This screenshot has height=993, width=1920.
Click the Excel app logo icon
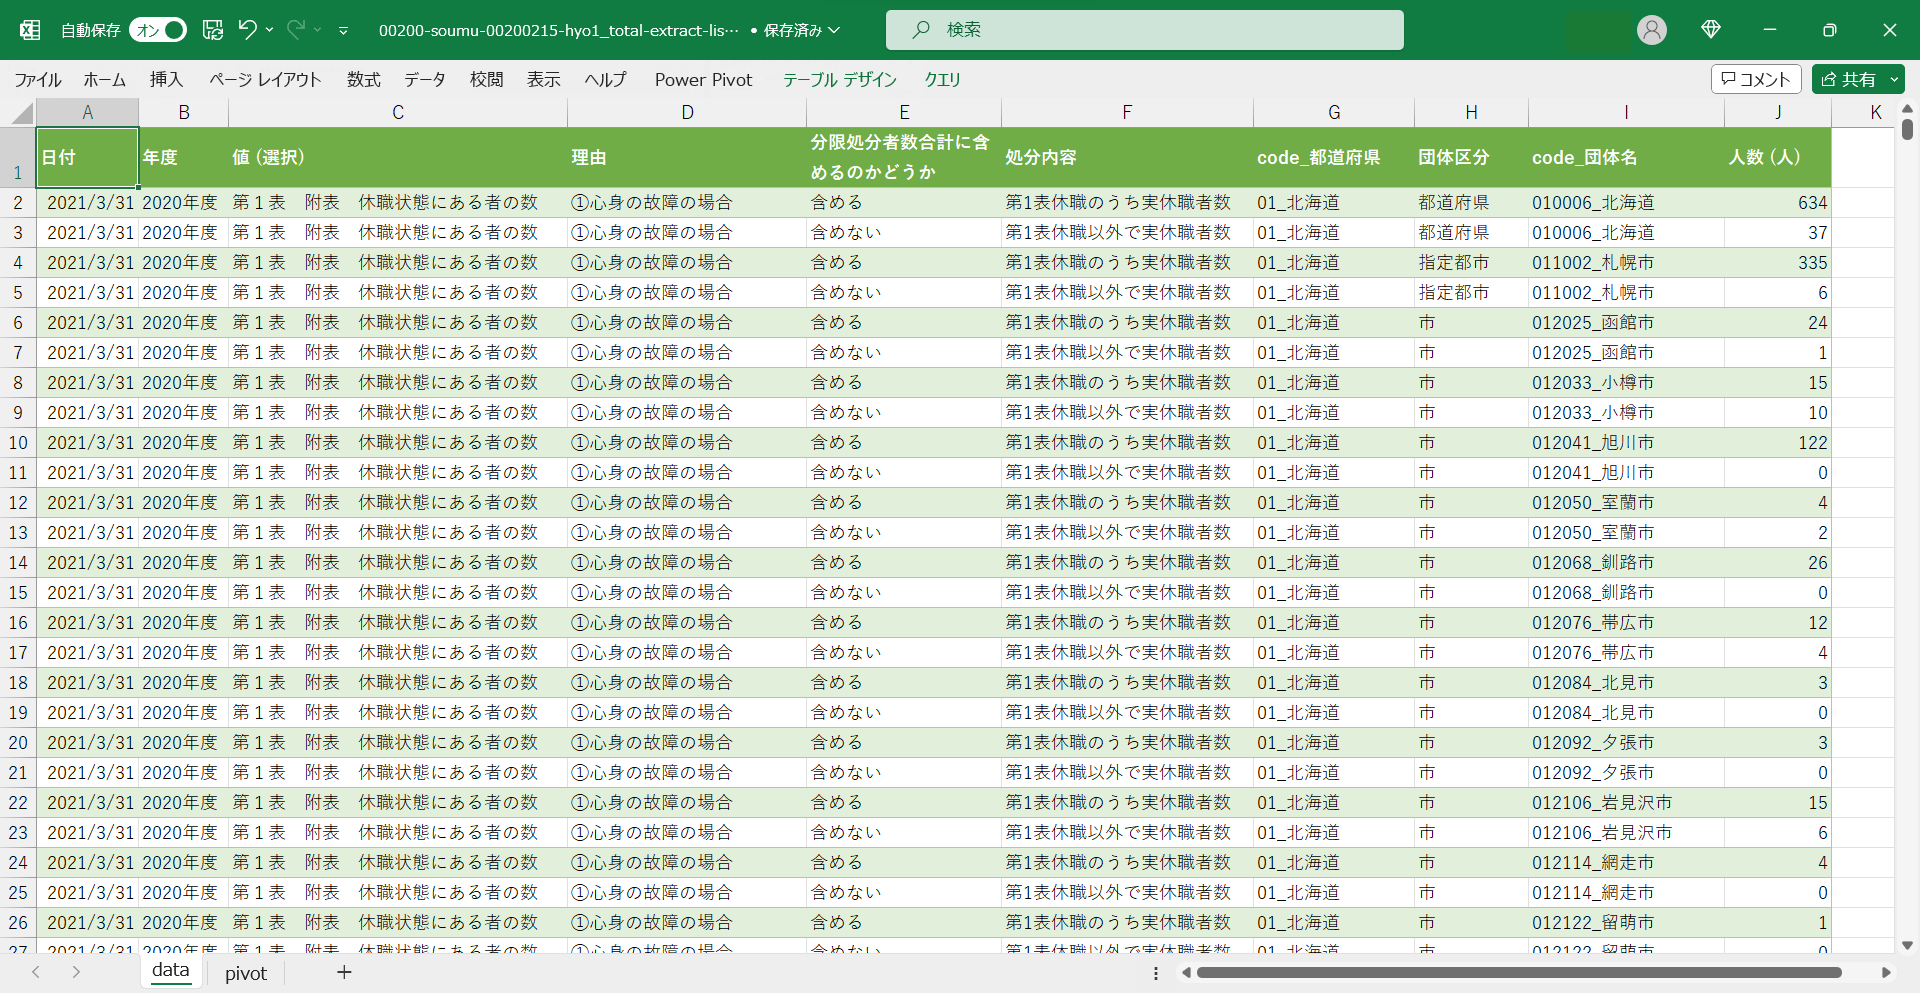pyautogui.click(x=30, y=30)
